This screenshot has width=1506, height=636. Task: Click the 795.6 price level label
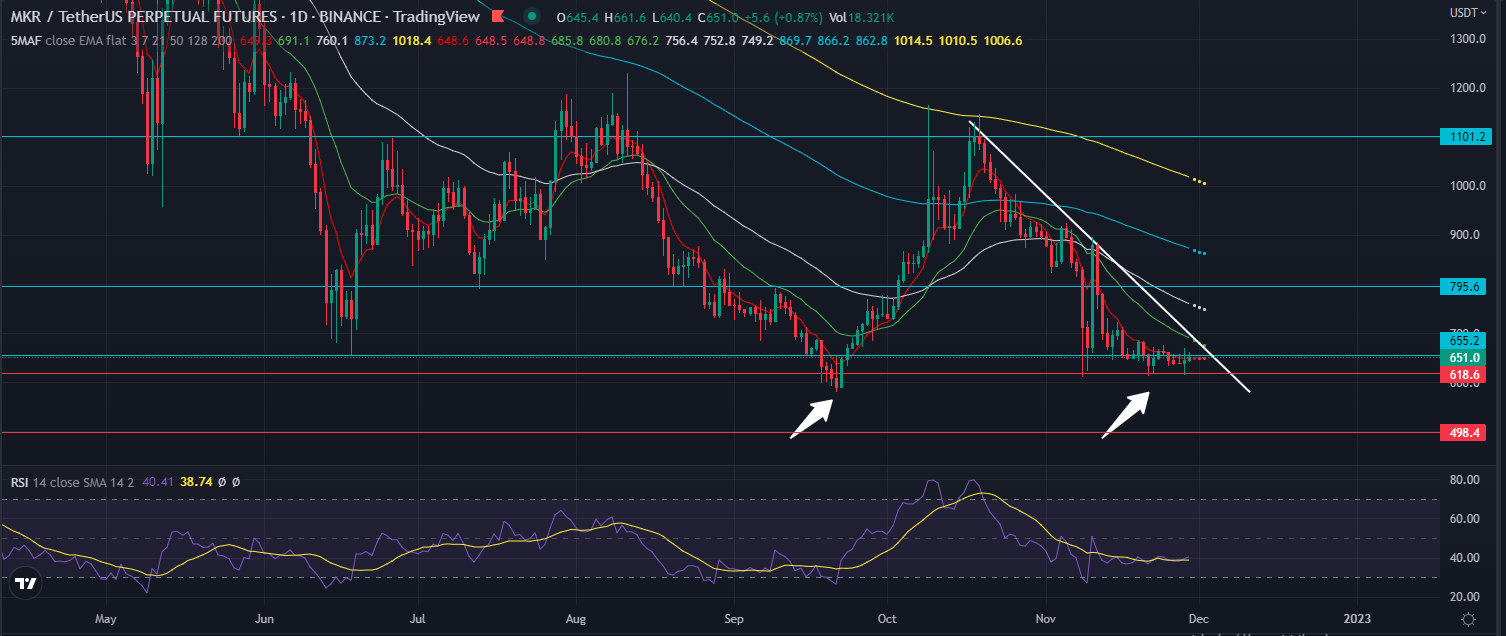coord(1463,286)
